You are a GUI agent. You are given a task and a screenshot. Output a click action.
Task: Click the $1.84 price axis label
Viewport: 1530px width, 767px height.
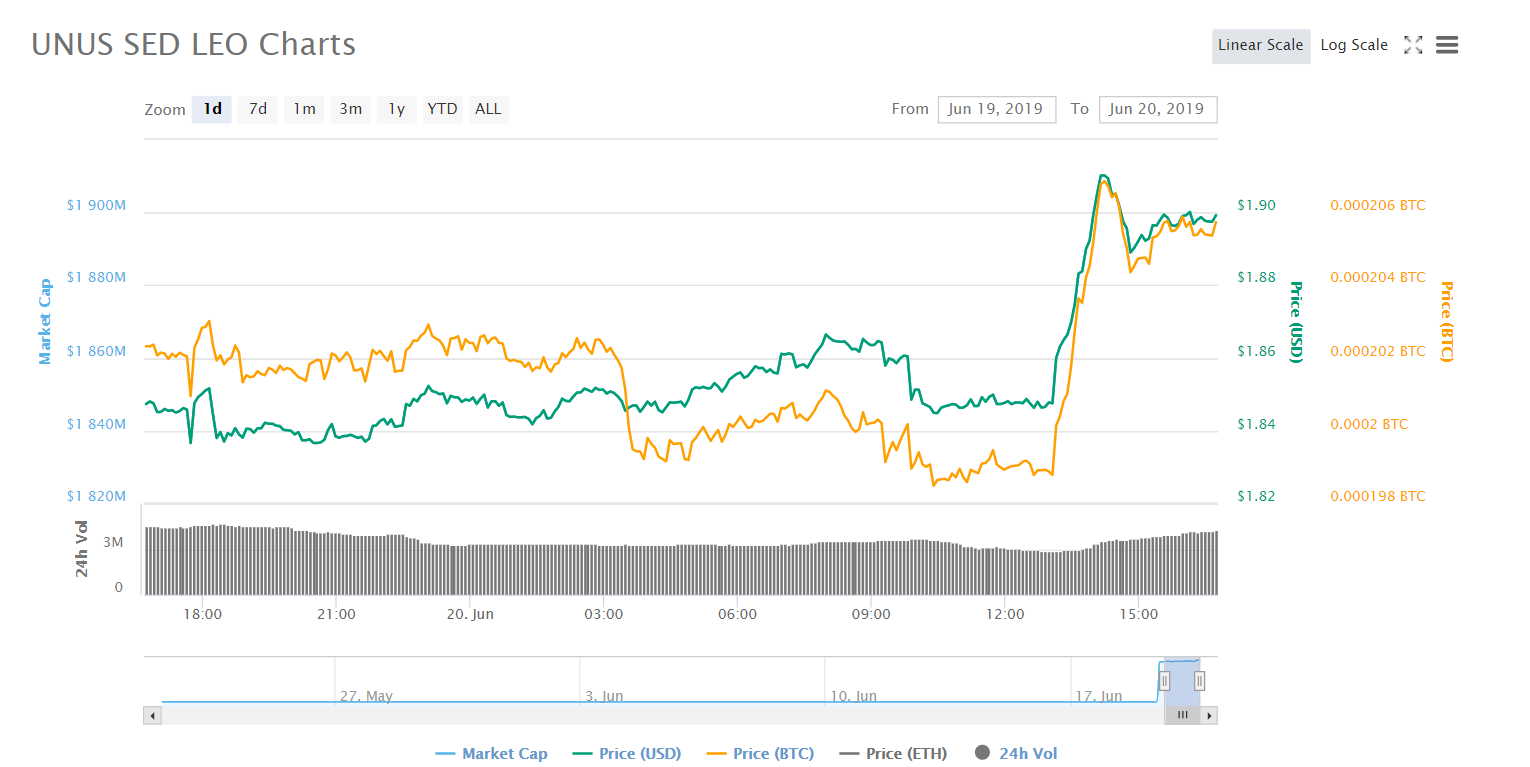[x=1256, y=424]
